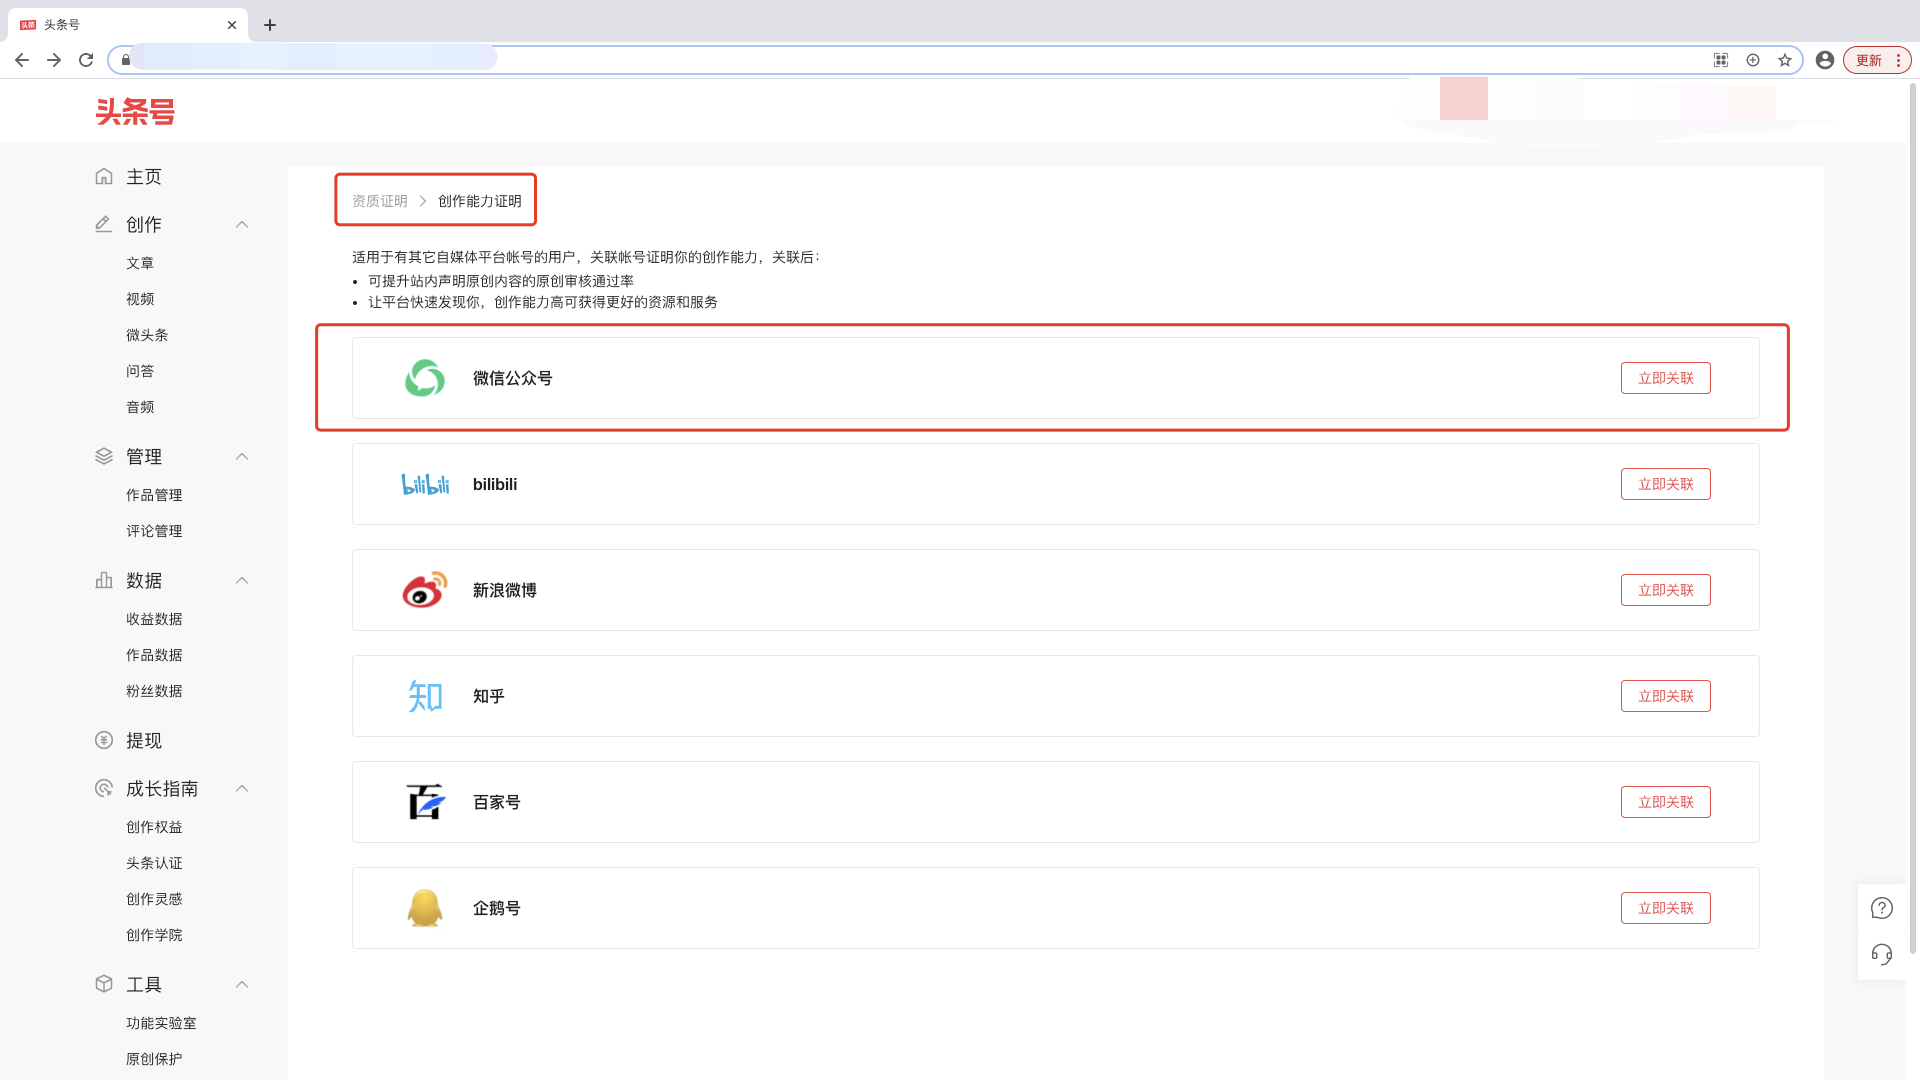The image size is (1920, 1080).
Task: Open the browser profile avatar icon
Action: (1825, 60)
